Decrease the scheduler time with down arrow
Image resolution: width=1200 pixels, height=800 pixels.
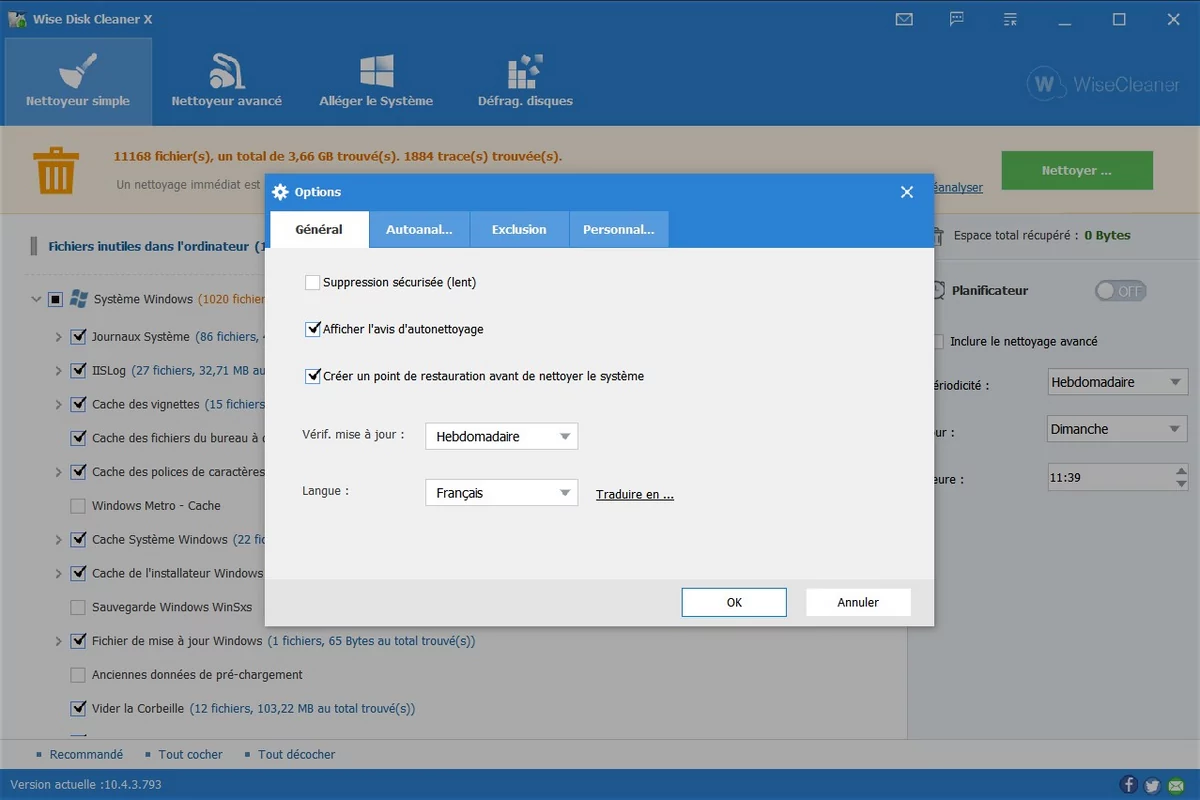[x=1181, y=485]
